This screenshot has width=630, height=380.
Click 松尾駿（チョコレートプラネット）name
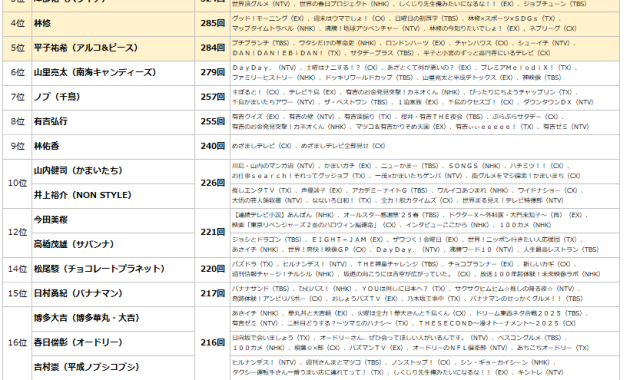point(99,269)
